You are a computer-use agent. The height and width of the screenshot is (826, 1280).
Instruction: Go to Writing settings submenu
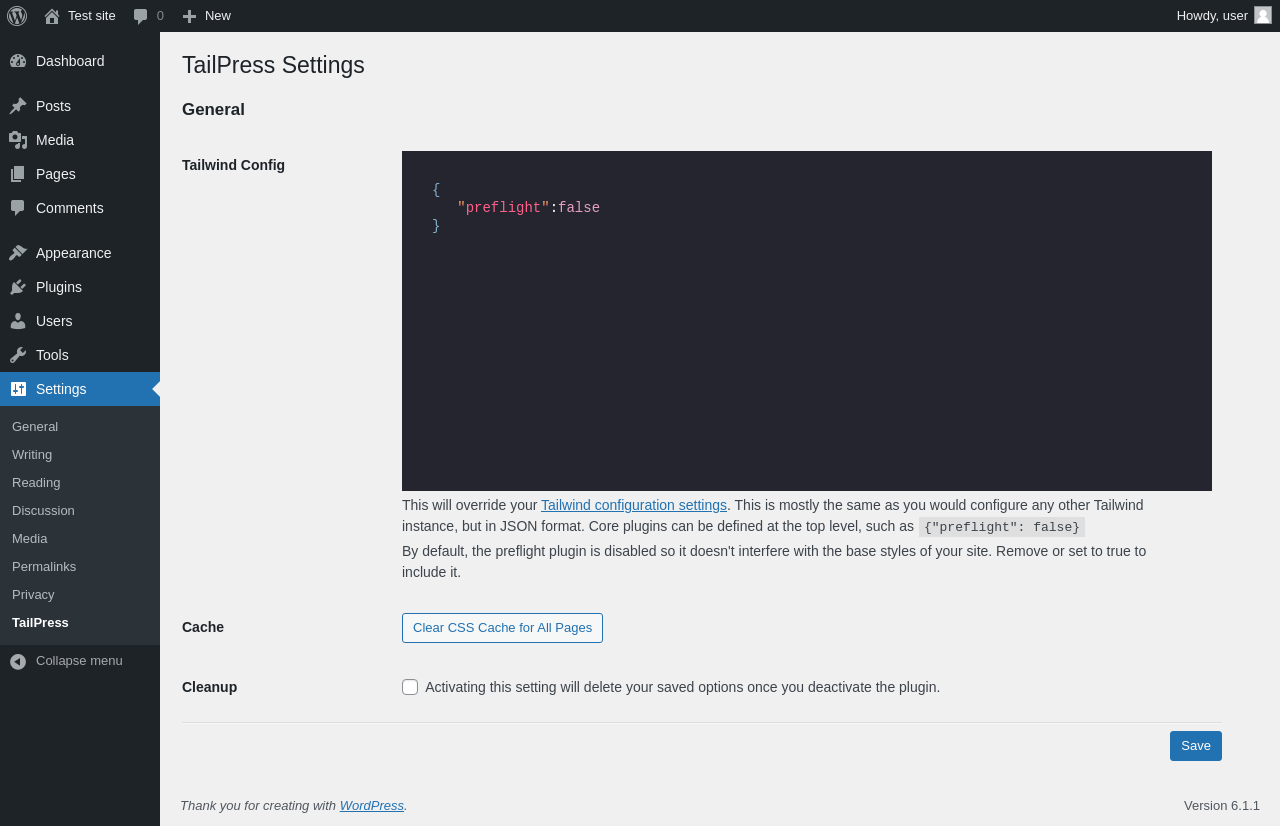32,454
